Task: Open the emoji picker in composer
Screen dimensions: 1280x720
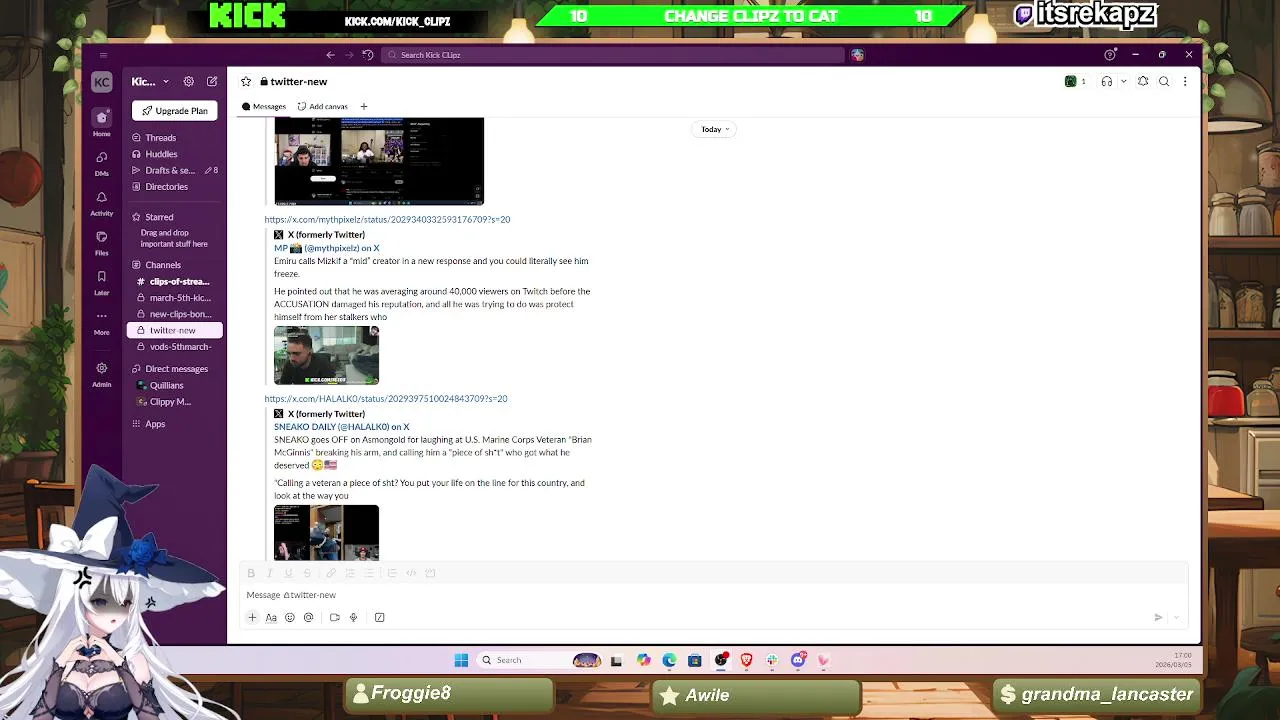Action: [290, 617]
